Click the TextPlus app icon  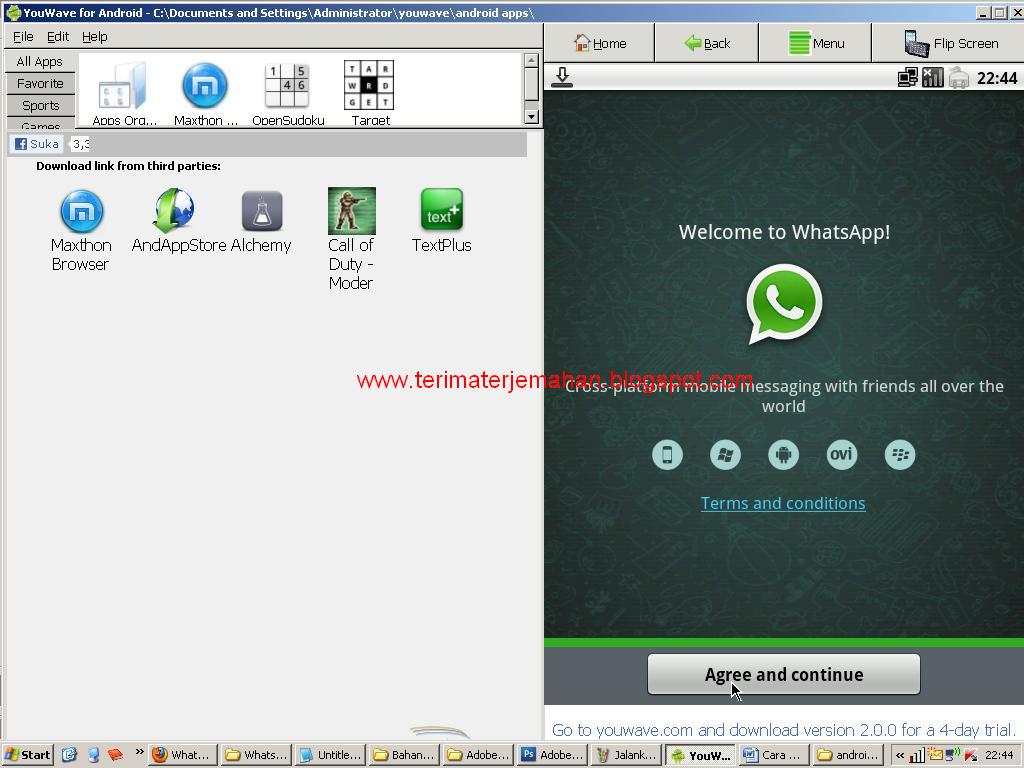click(442, 210)
